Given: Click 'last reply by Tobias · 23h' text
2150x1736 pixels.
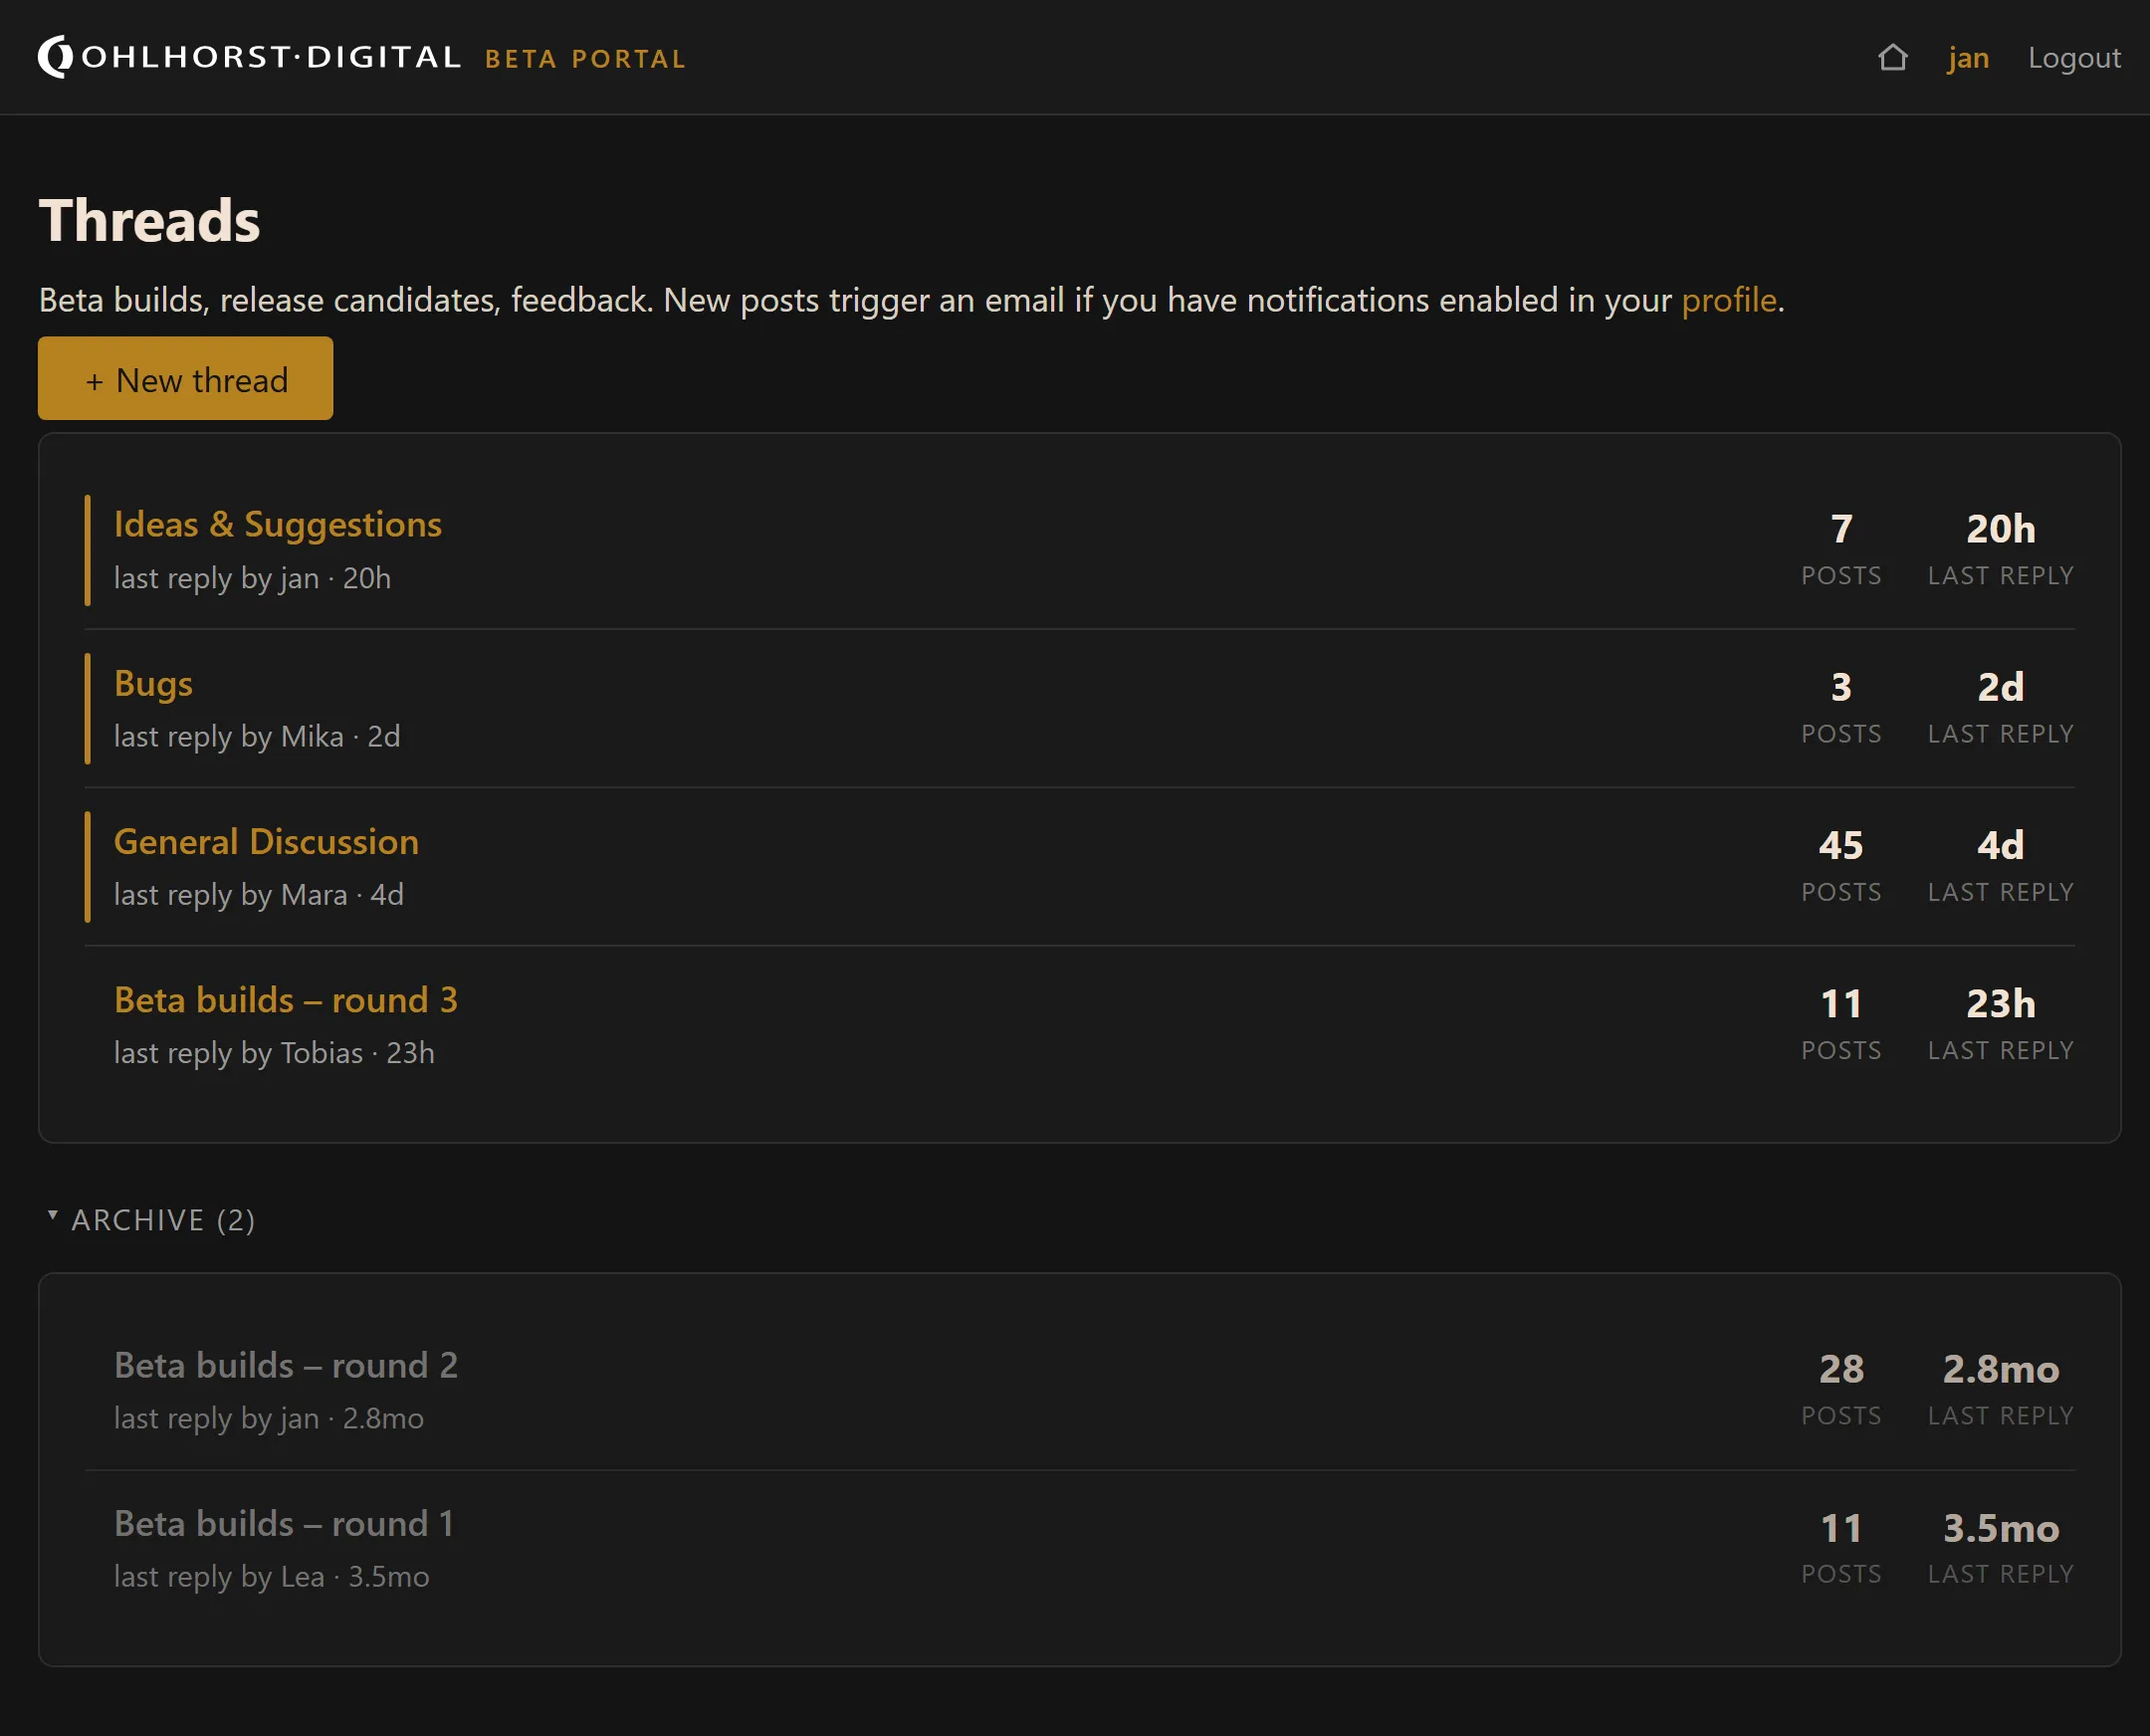Looking at the screenshot, I should [x=274, y=1052].
